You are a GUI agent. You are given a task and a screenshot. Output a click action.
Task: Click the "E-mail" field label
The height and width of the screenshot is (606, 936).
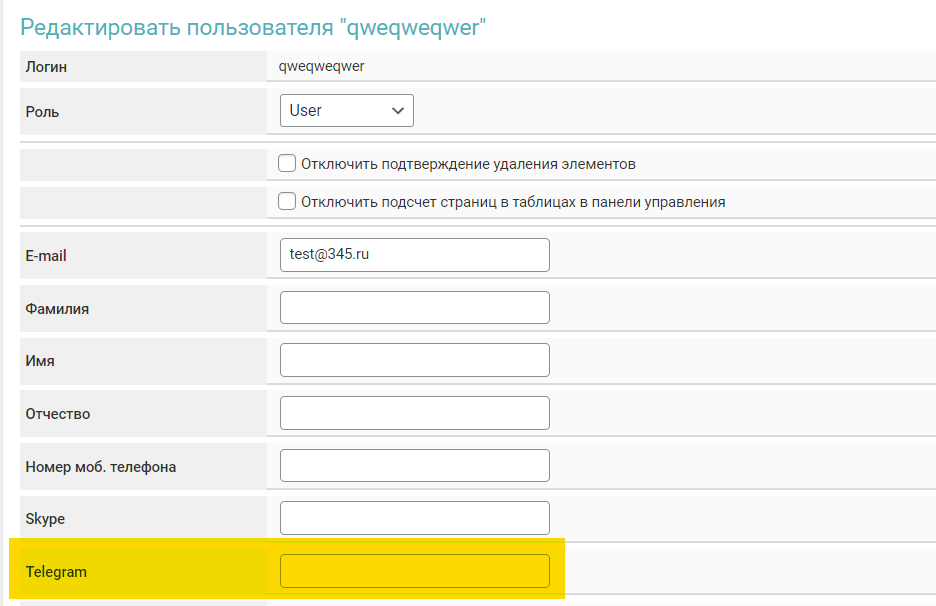pos(46,256)
